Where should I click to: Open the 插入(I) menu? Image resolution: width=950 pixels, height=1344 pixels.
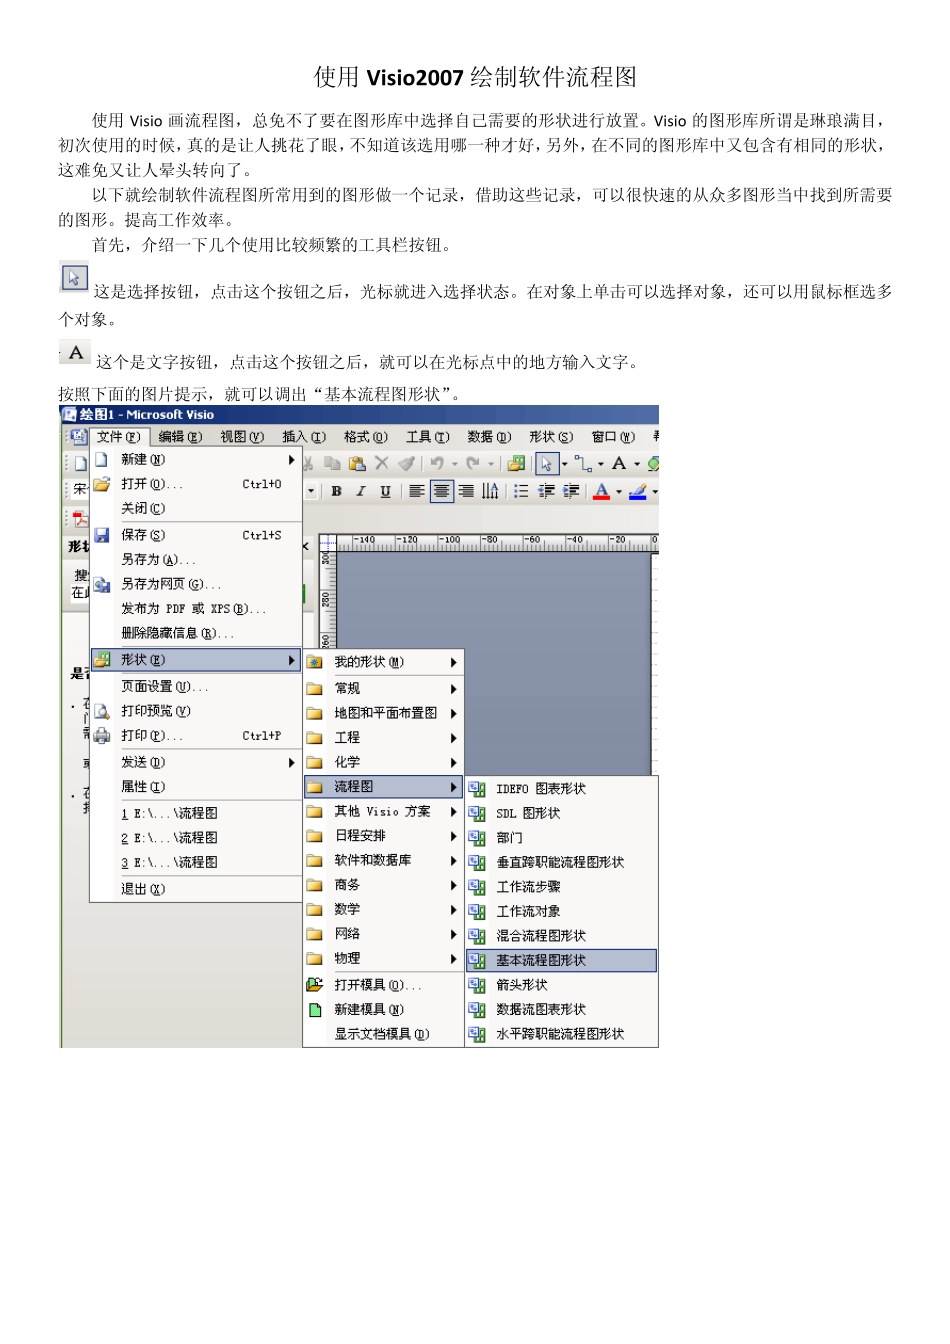point(304,437)
